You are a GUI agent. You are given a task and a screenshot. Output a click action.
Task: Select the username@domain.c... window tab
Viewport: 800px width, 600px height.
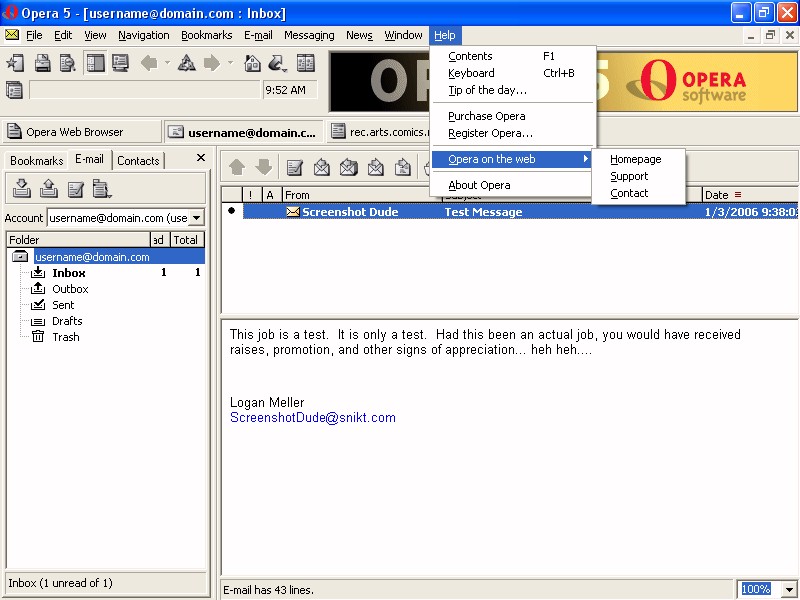(243, 132)
